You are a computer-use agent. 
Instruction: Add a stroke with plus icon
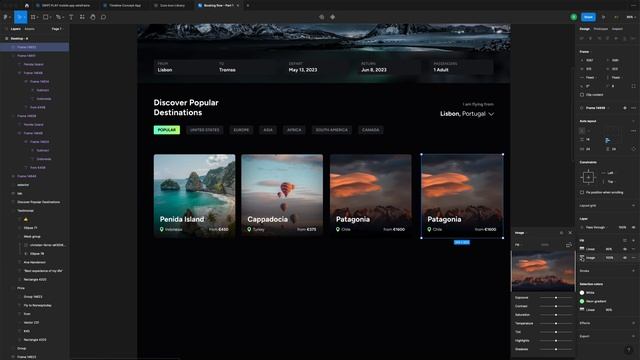coord(633,271)
